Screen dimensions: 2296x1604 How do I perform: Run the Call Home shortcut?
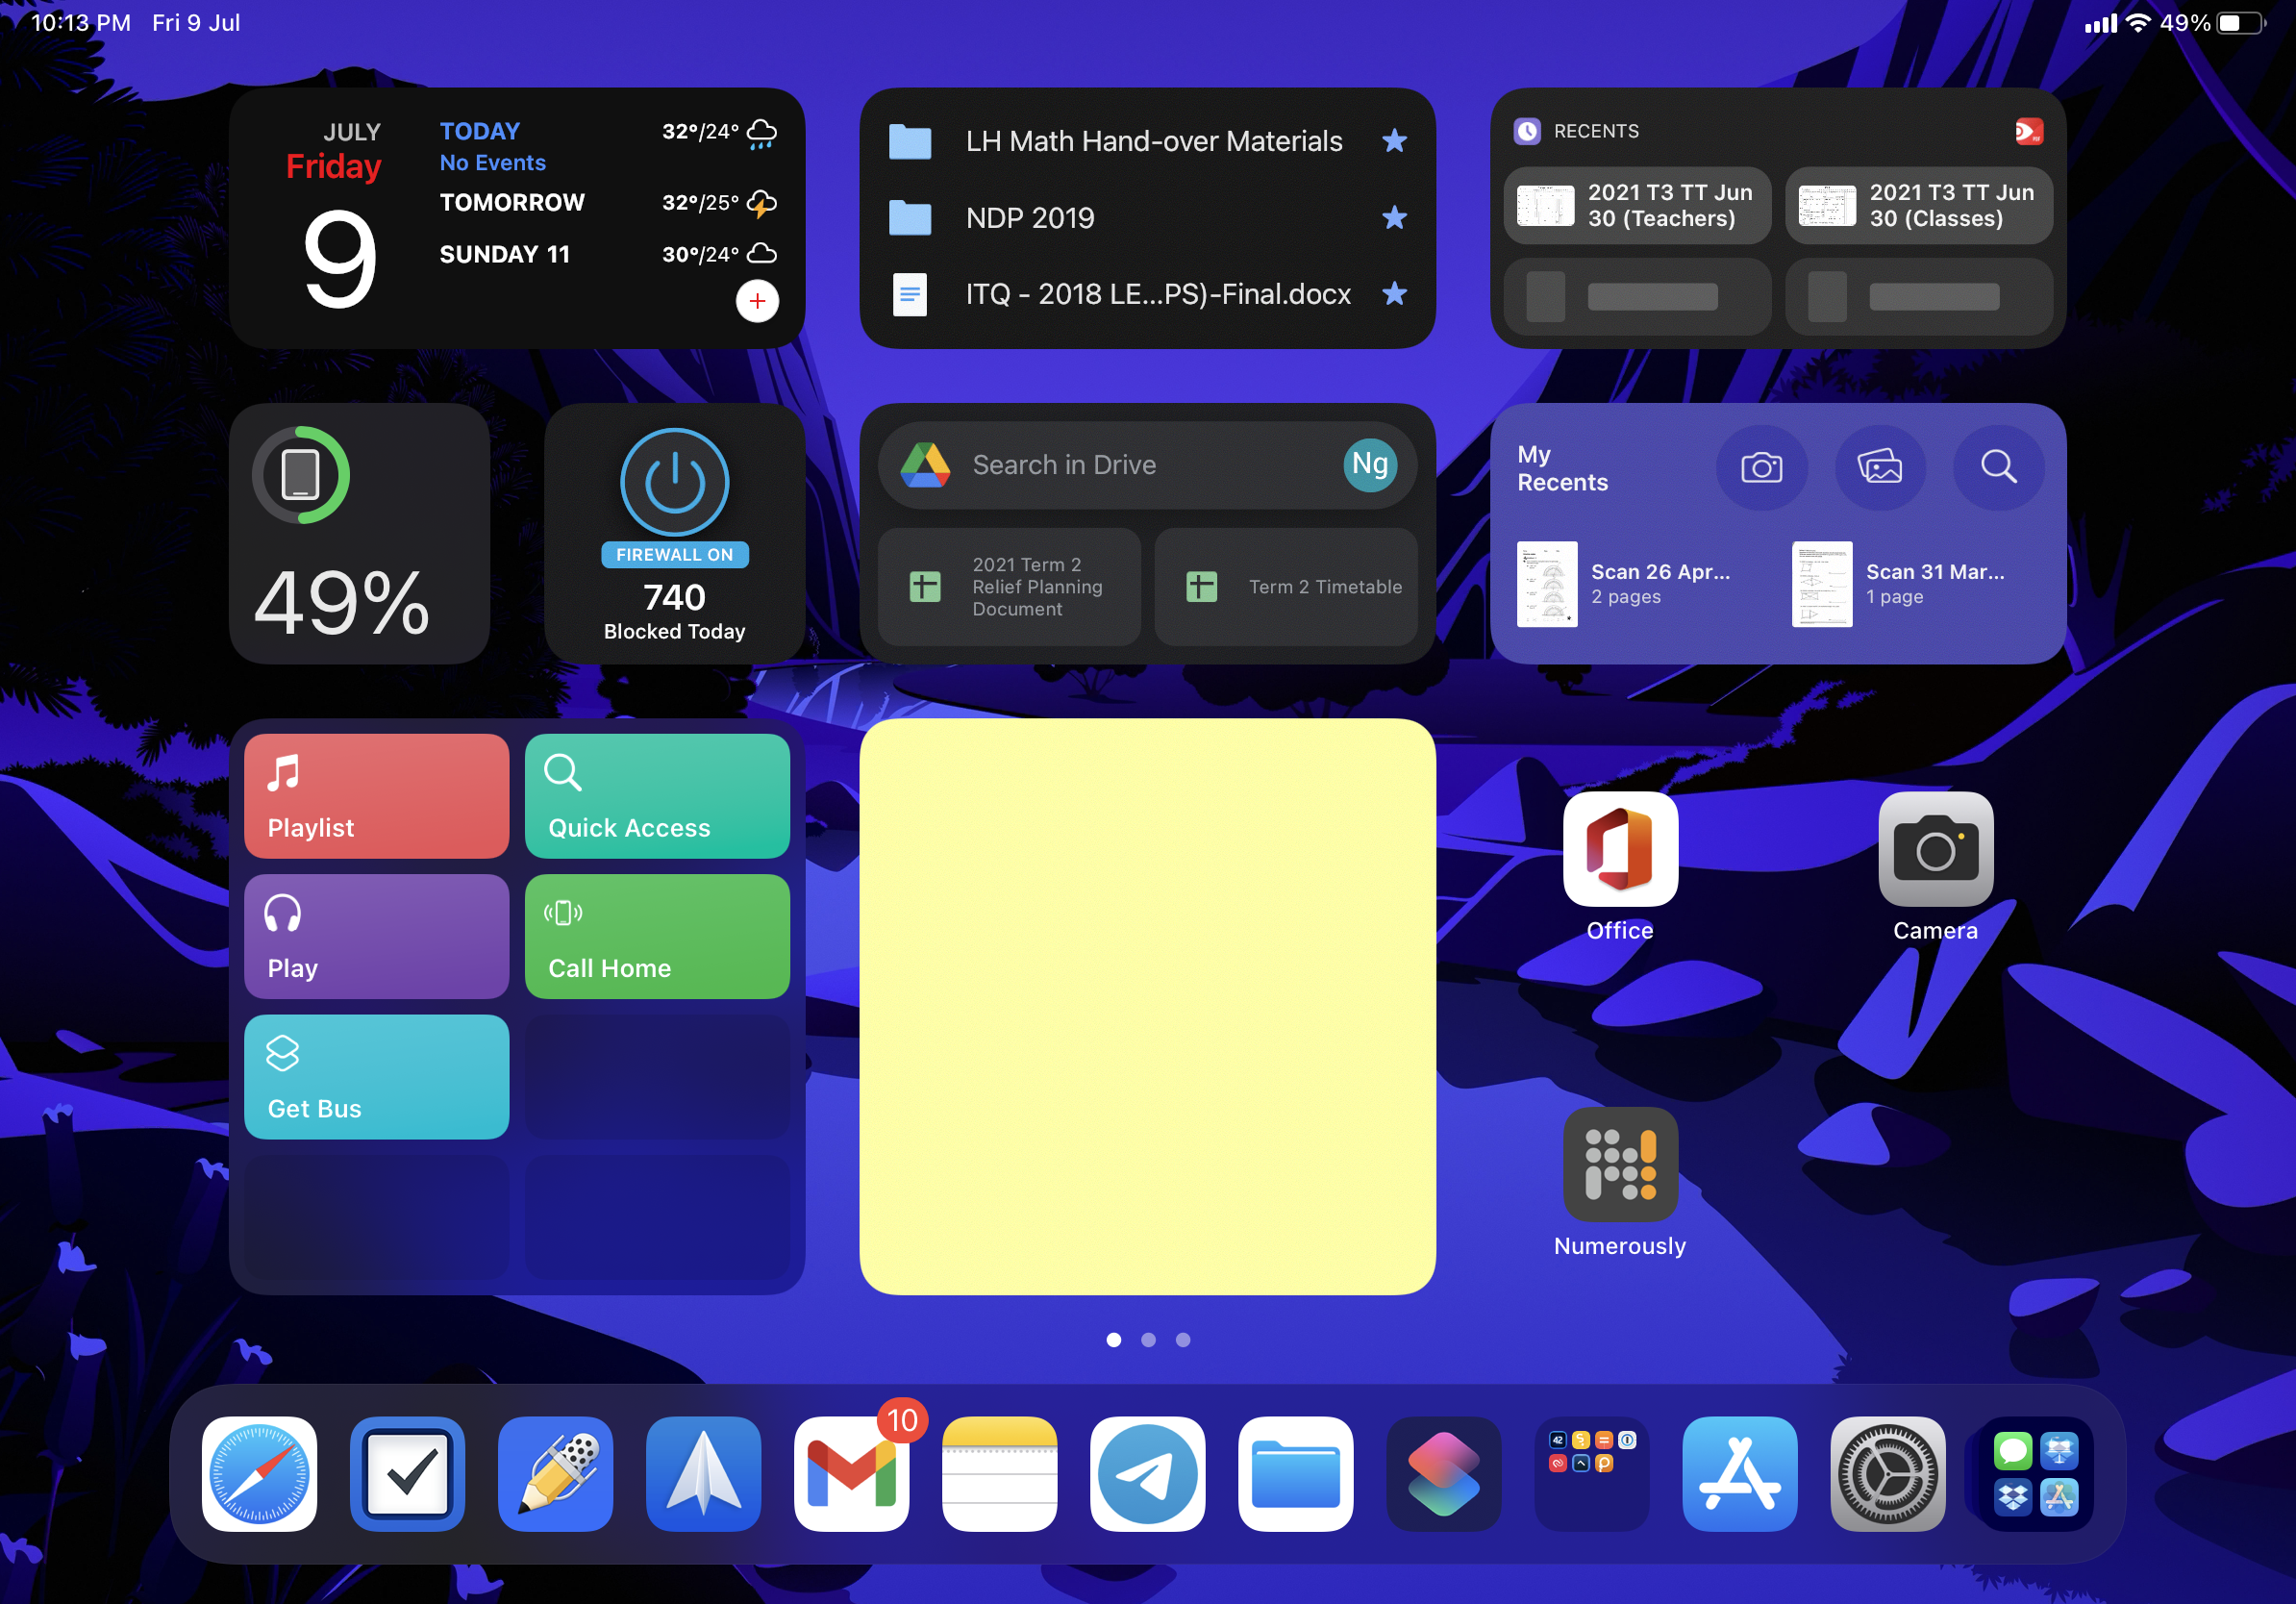(x=657, y=936)
